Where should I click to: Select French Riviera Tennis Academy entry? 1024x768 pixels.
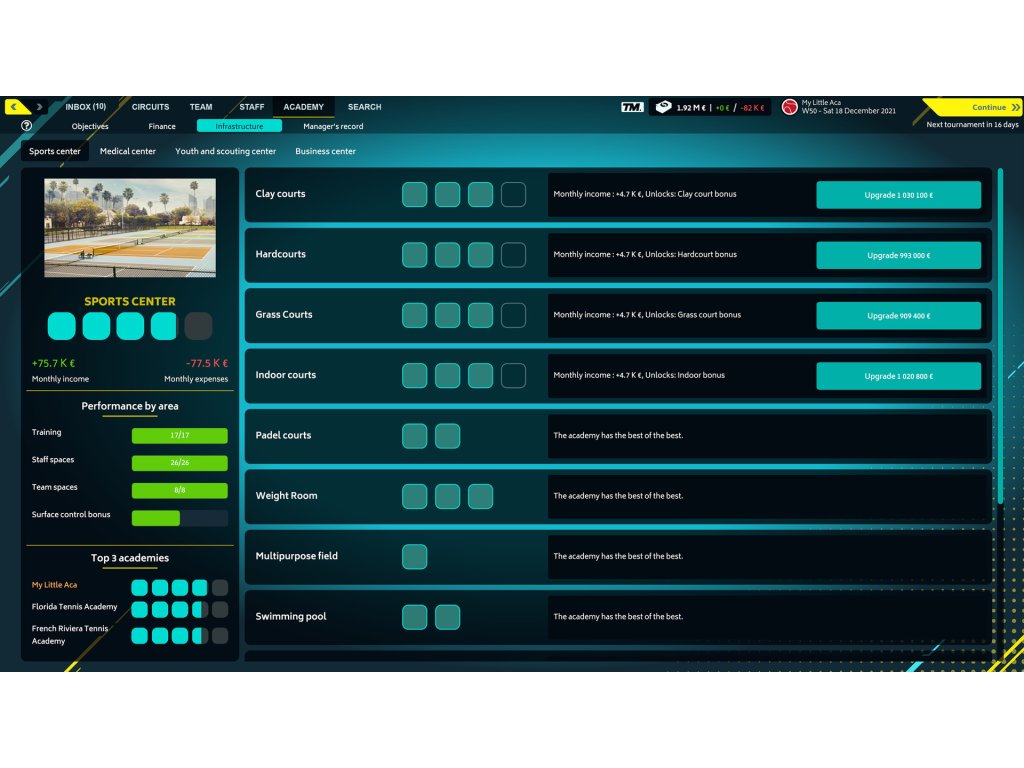70,635
